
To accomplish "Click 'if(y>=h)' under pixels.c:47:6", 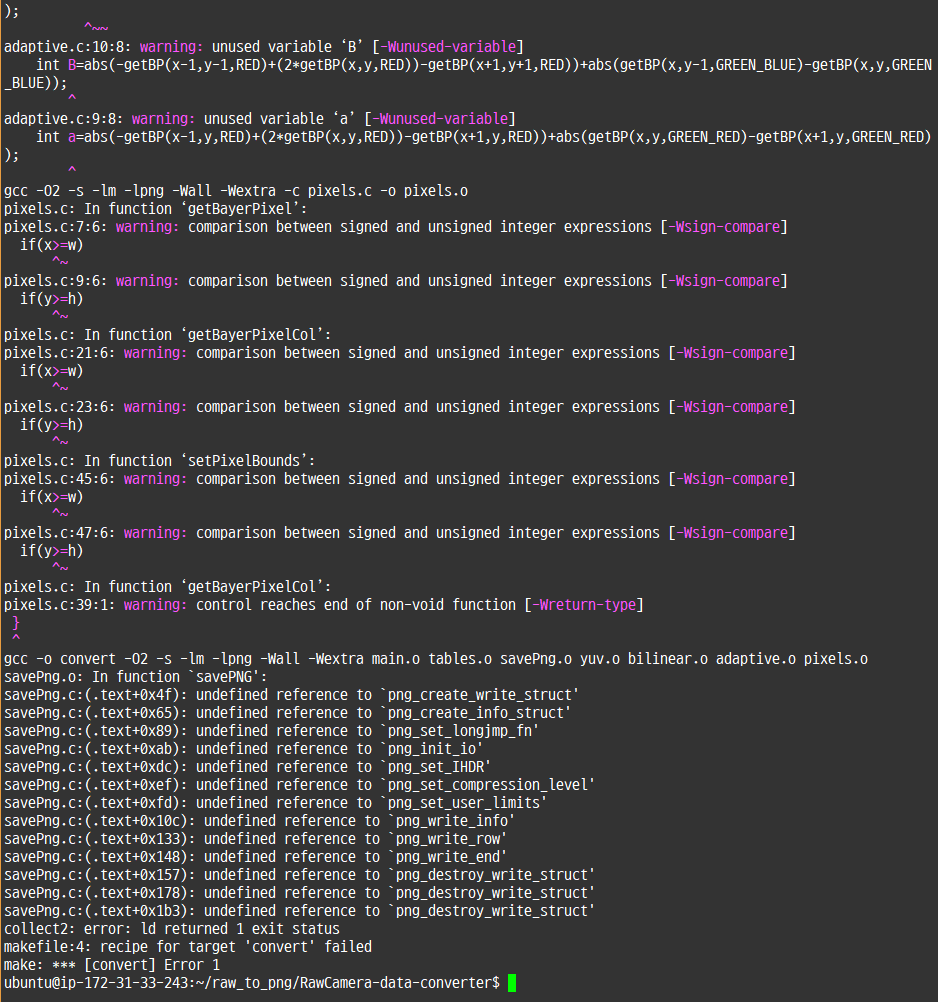I will click(52, 551).
